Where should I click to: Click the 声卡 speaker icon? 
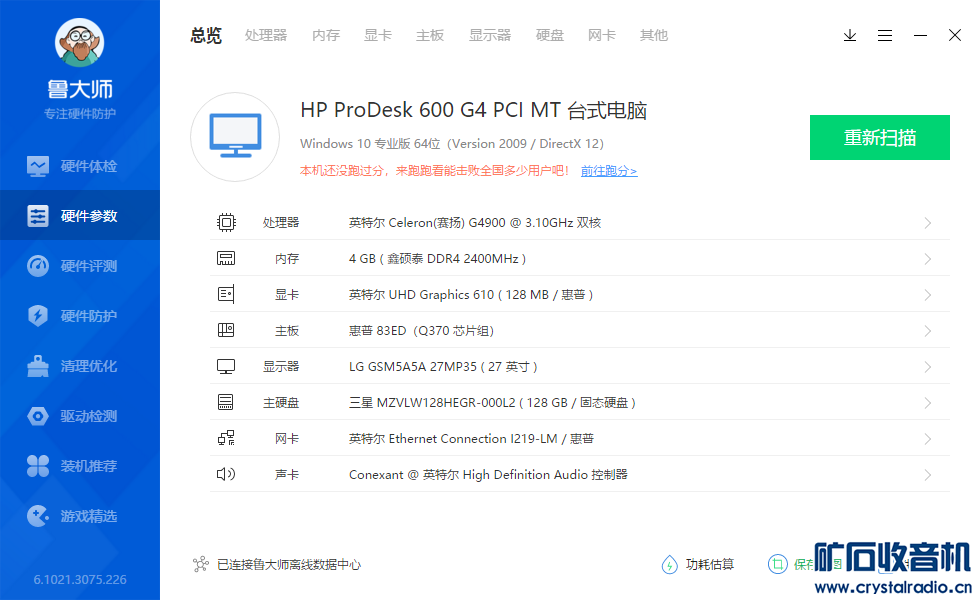[x=226, y=474]
